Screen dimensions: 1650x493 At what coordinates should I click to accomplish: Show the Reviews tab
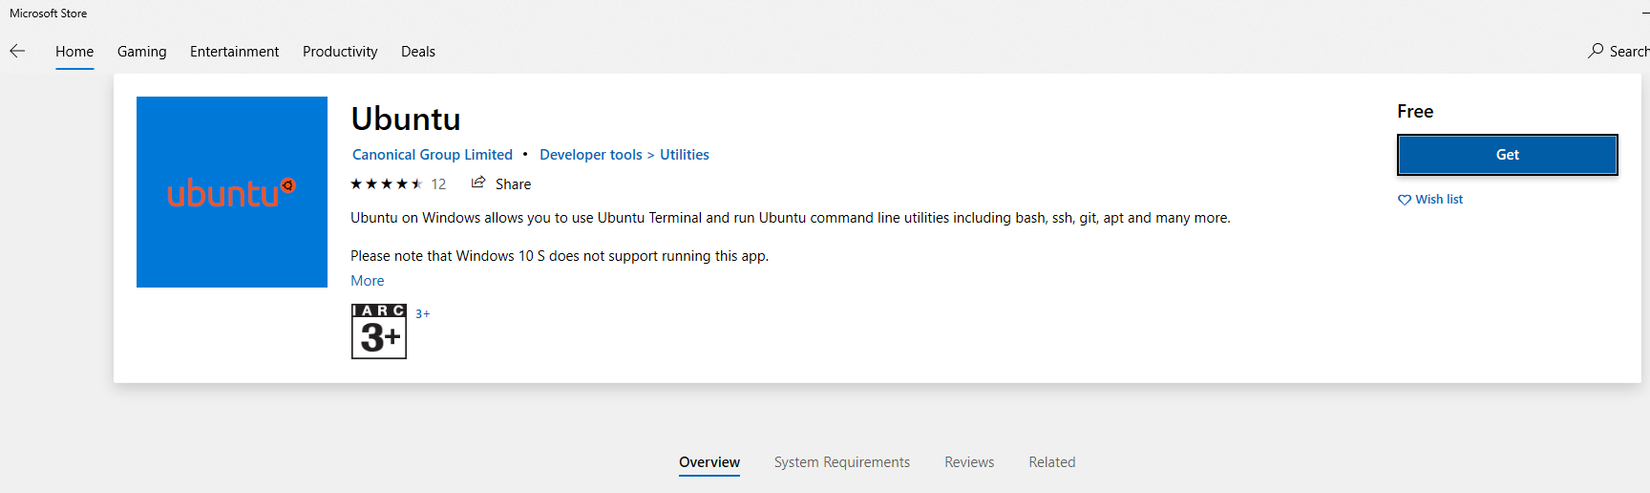pos(969,462)
